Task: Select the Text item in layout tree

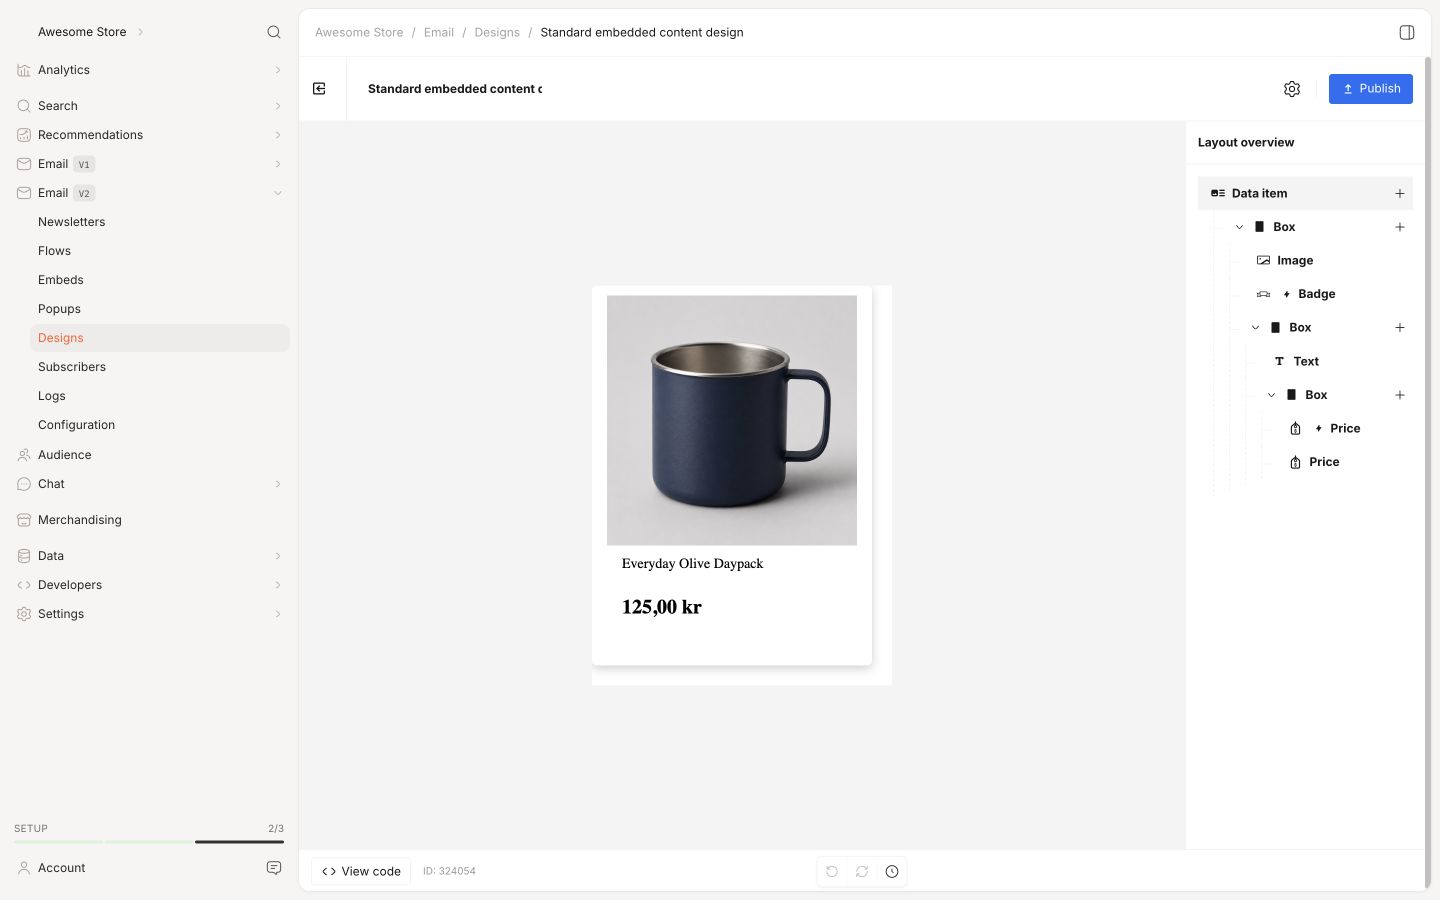Action: 1306,361
